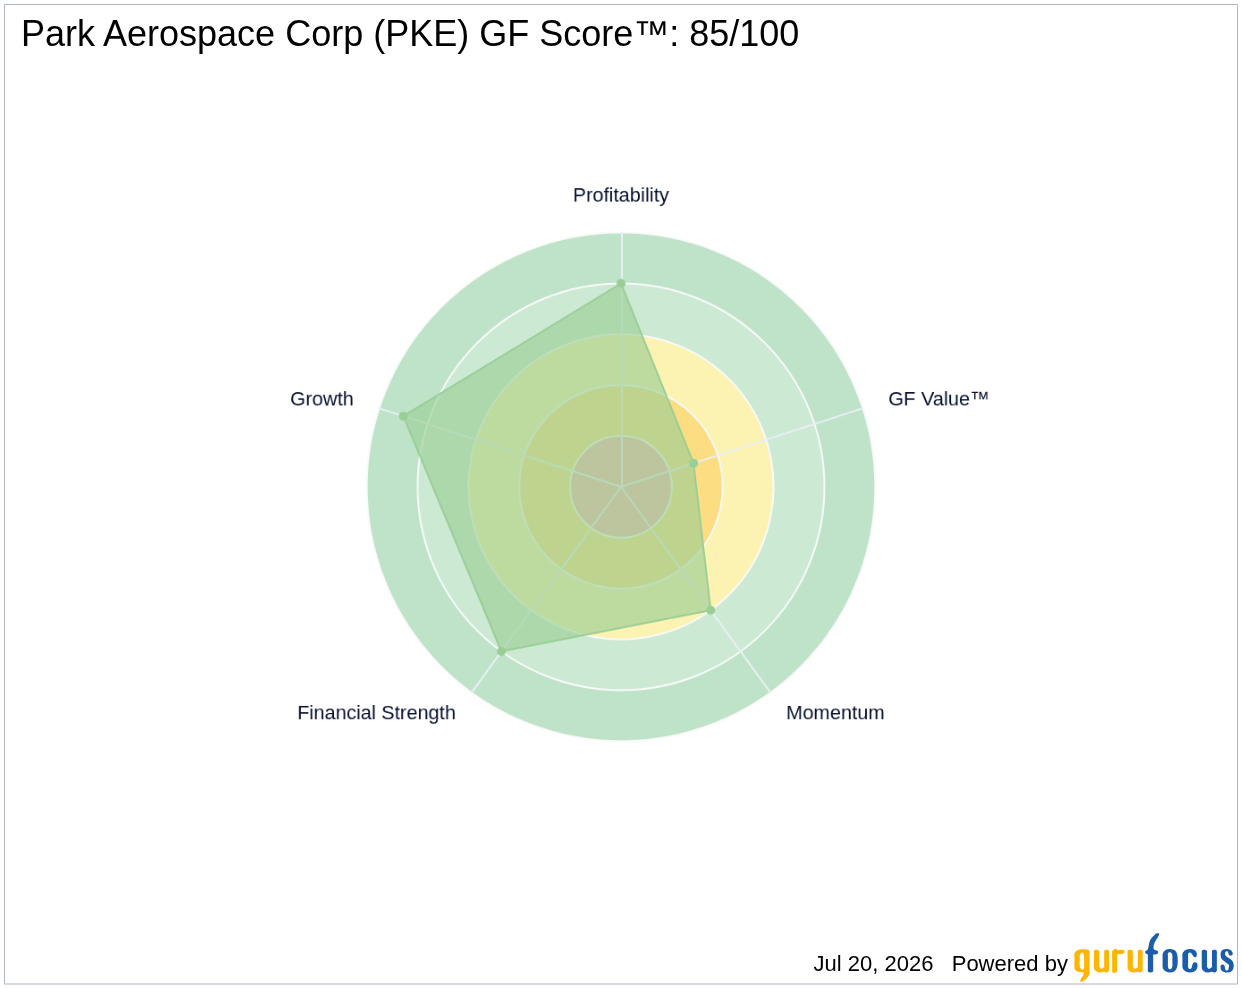Click the radar chart center point
Screen dimensions: 1242x988
coord(621,487)
